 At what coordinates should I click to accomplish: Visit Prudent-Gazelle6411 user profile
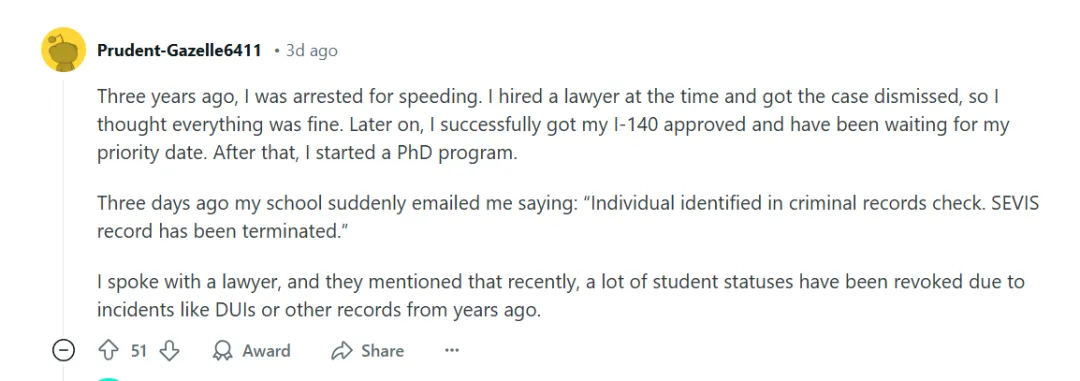tap(179, 50)
